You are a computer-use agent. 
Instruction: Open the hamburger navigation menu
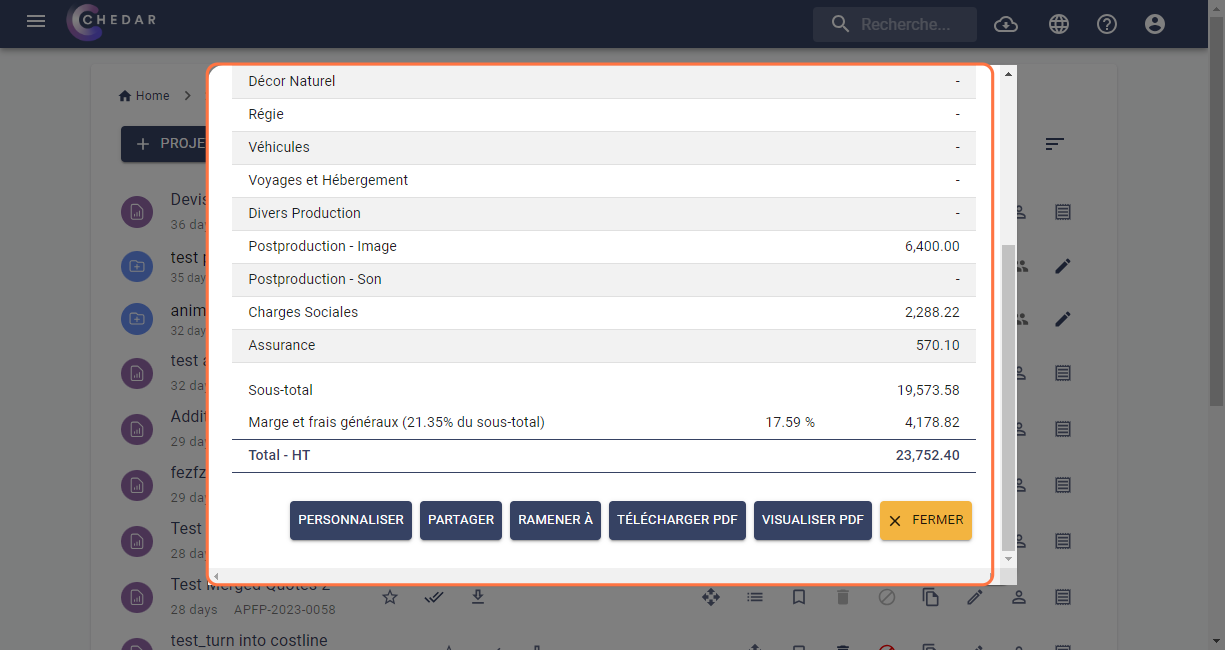(x=36, y=21)
